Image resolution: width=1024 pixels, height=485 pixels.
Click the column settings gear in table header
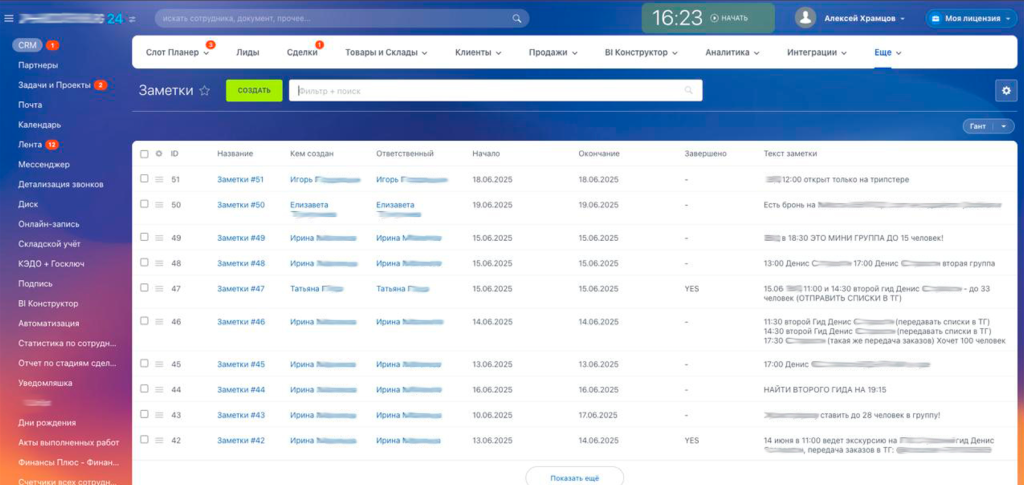click(x=158, y=154)
